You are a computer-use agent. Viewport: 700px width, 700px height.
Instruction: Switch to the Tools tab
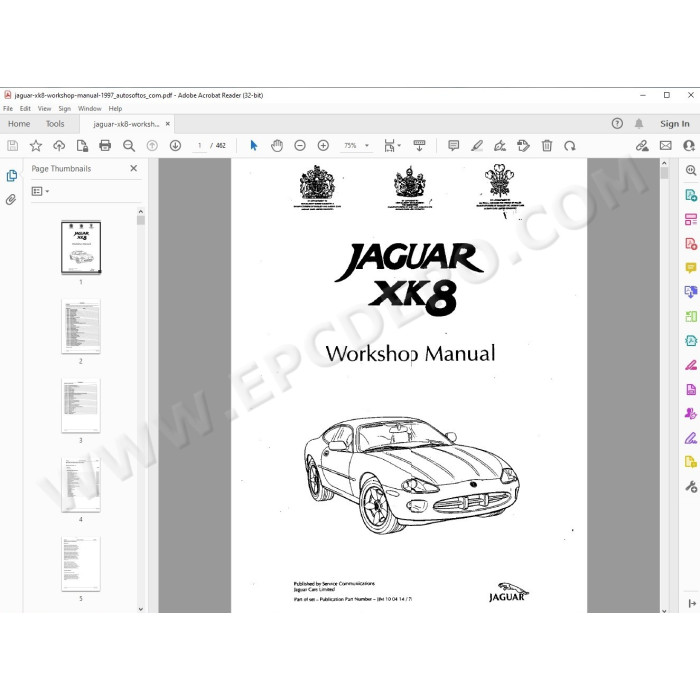point(55,124)
